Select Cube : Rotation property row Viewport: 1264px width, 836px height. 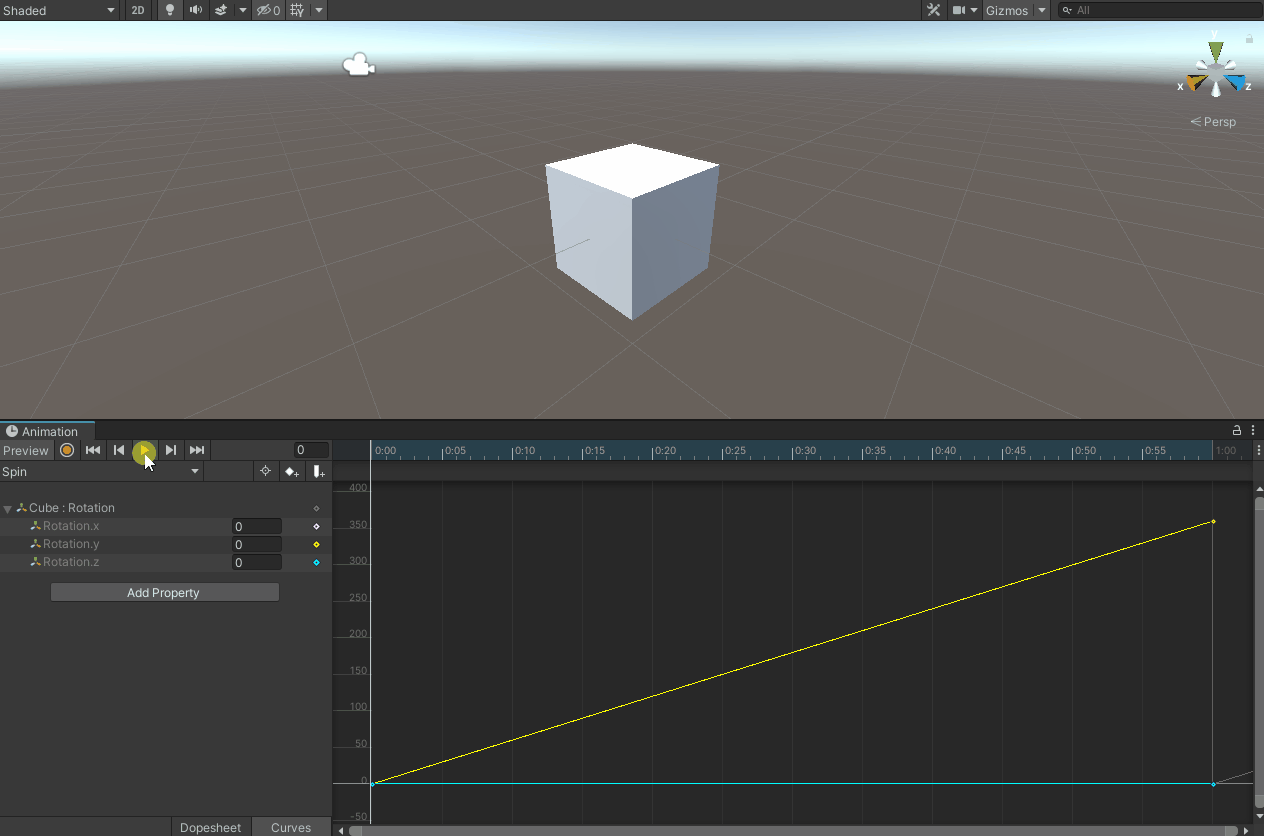point(165,508)
